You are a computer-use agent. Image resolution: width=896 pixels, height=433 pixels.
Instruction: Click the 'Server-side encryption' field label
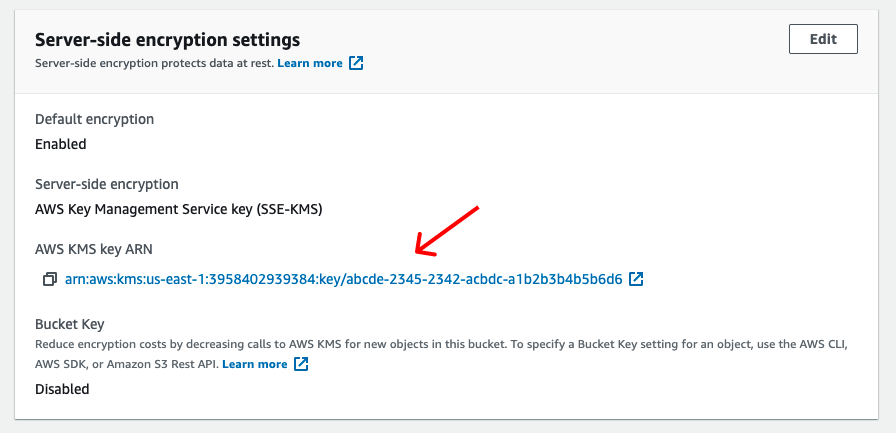coord(107,184)
